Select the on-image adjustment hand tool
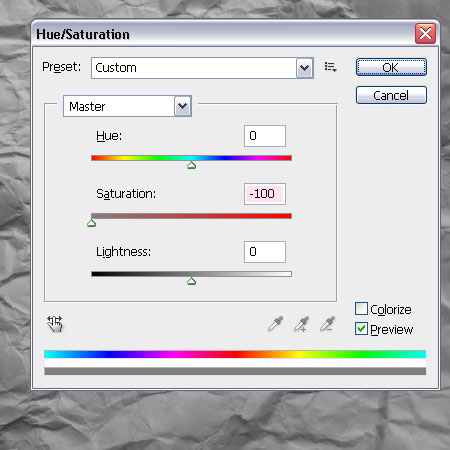This screenshot has width=450, height=450. [55, 323]
